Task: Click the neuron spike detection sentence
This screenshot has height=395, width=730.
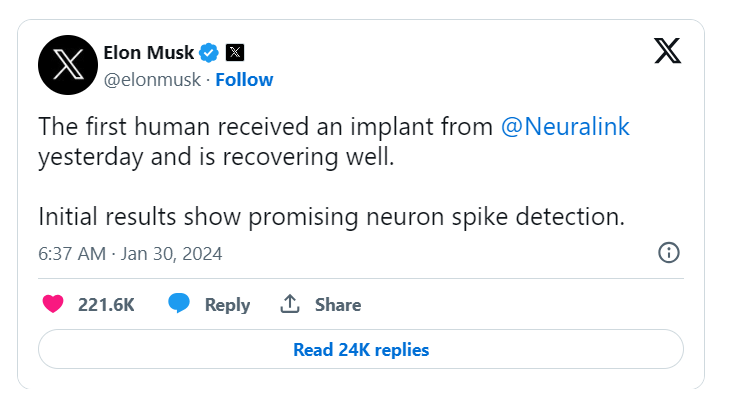Action: (331, 217)
